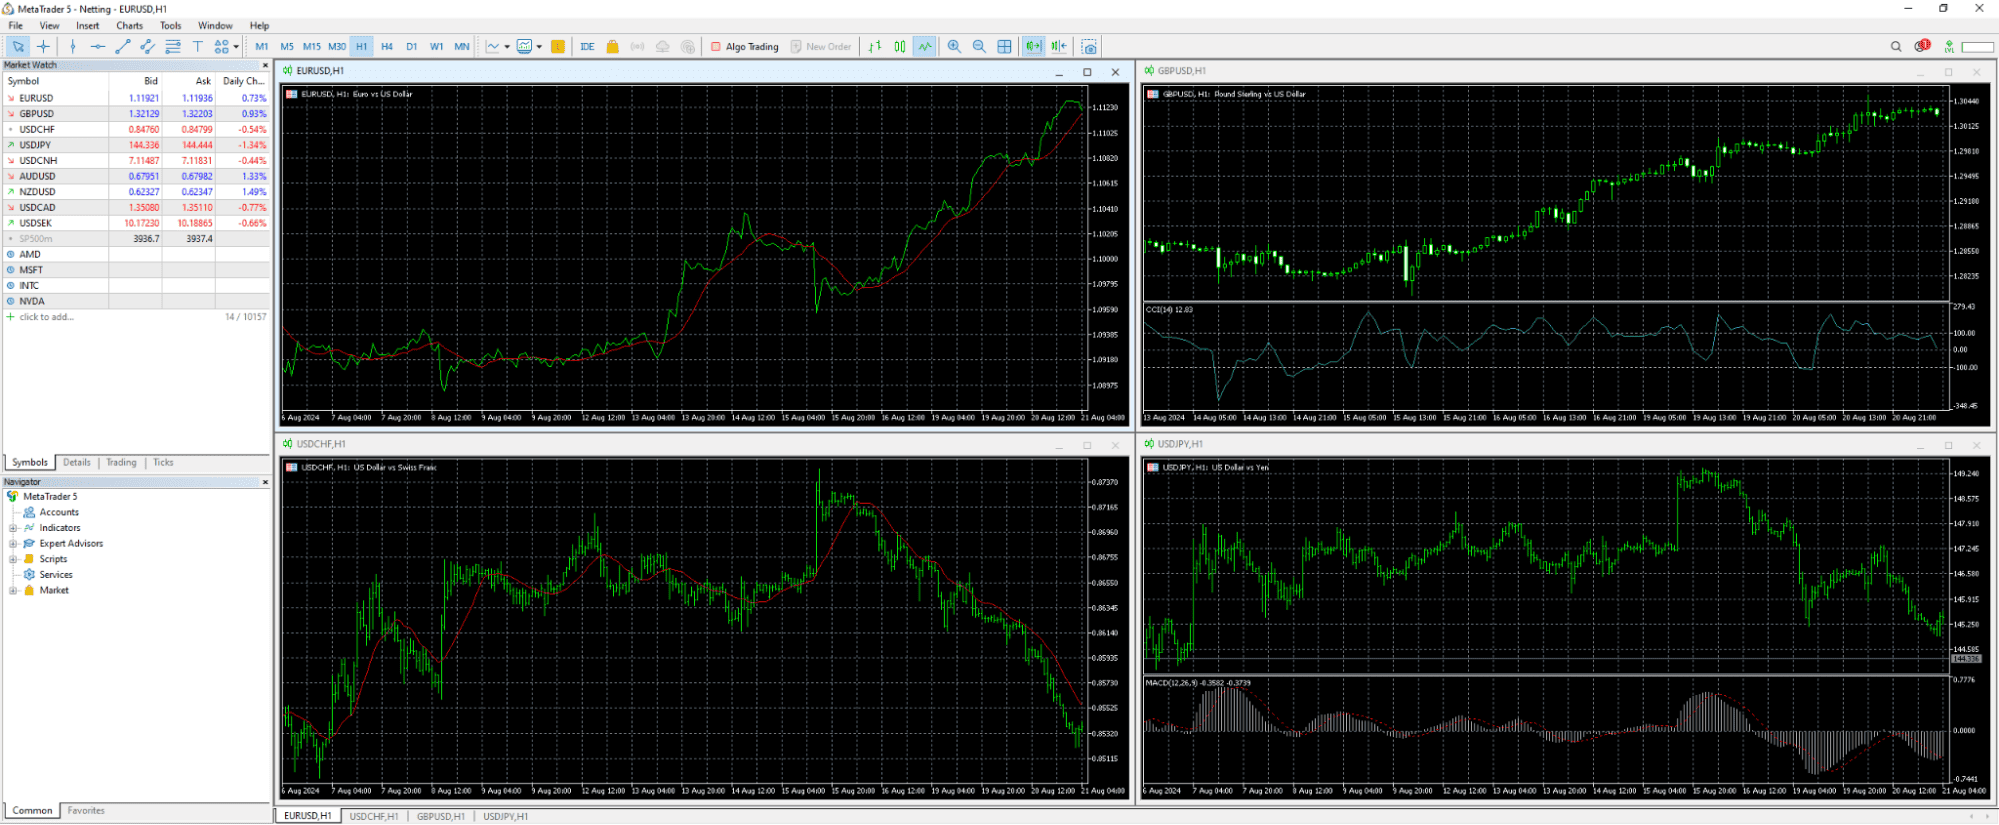Tile chart windows using grid icon
The height and width of the screenshot is (825, 1999).
(x=1004, y=47)
